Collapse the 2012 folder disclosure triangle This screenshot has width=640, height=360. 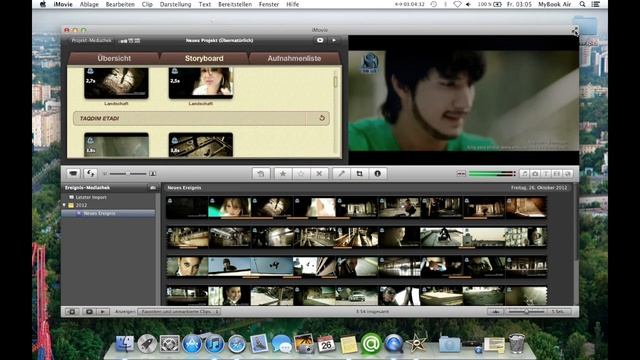[64, 205]
